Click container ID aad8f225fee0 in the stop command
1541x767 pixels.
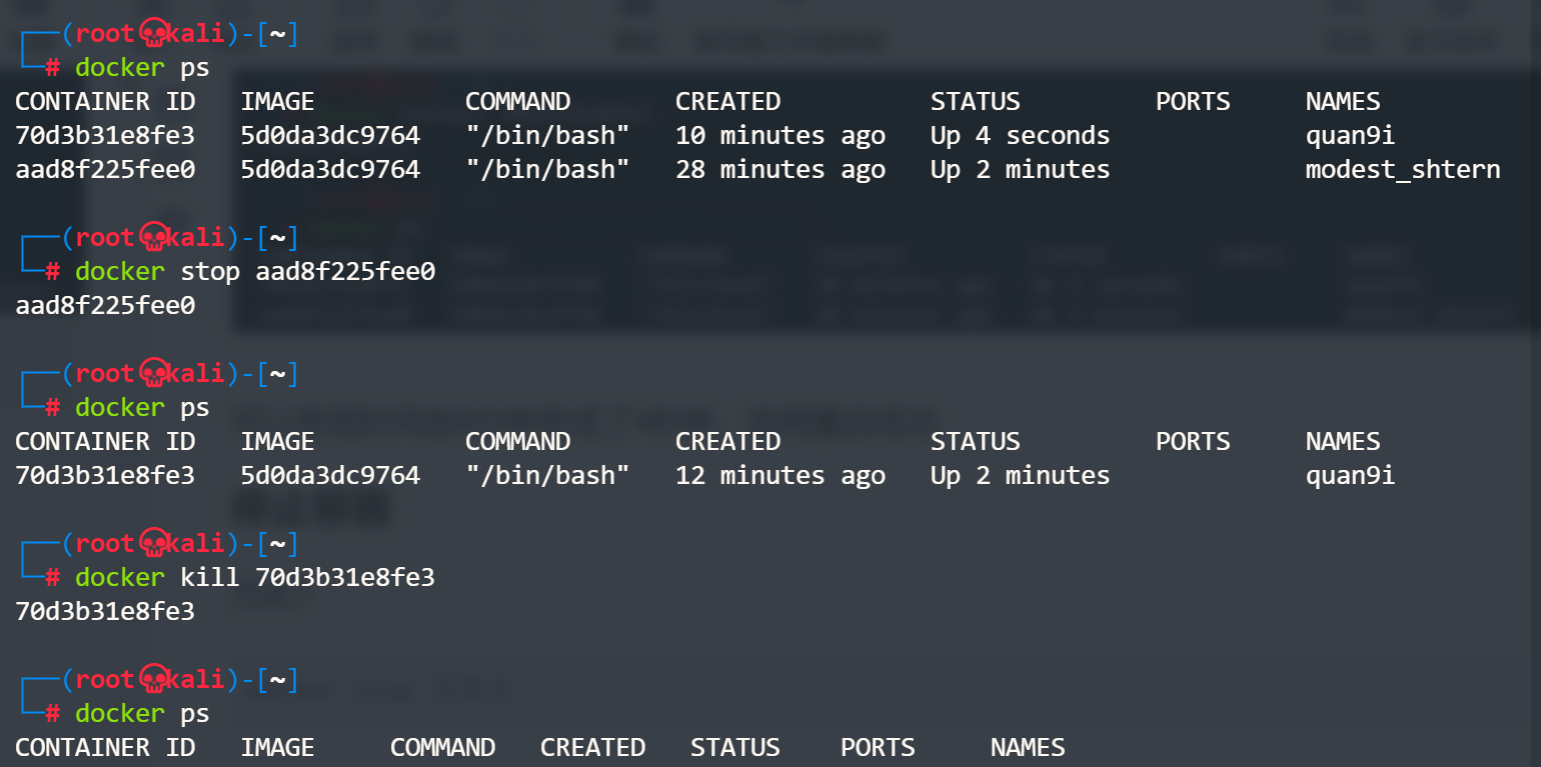pos(345,272)
